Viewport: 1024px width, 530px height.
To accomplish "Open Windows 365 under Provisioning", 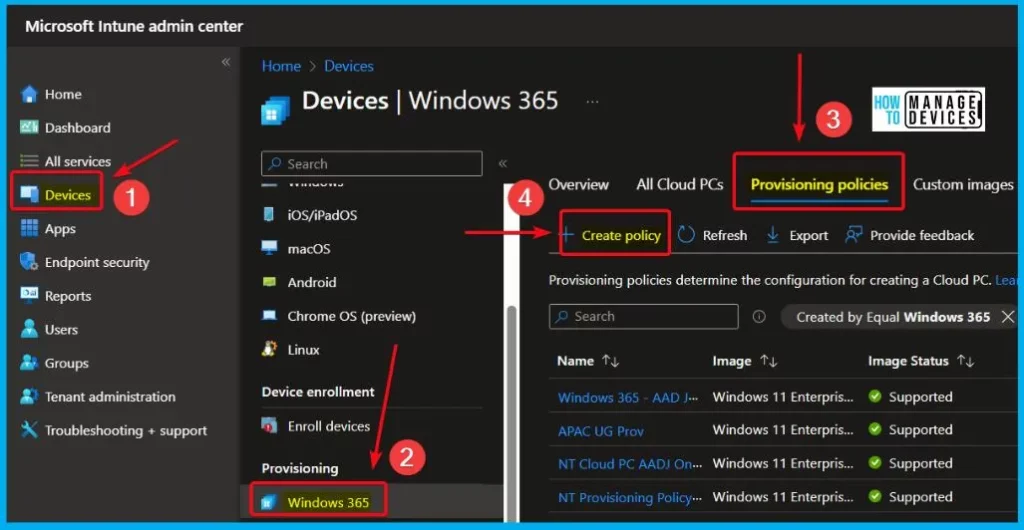I will 317,502.
